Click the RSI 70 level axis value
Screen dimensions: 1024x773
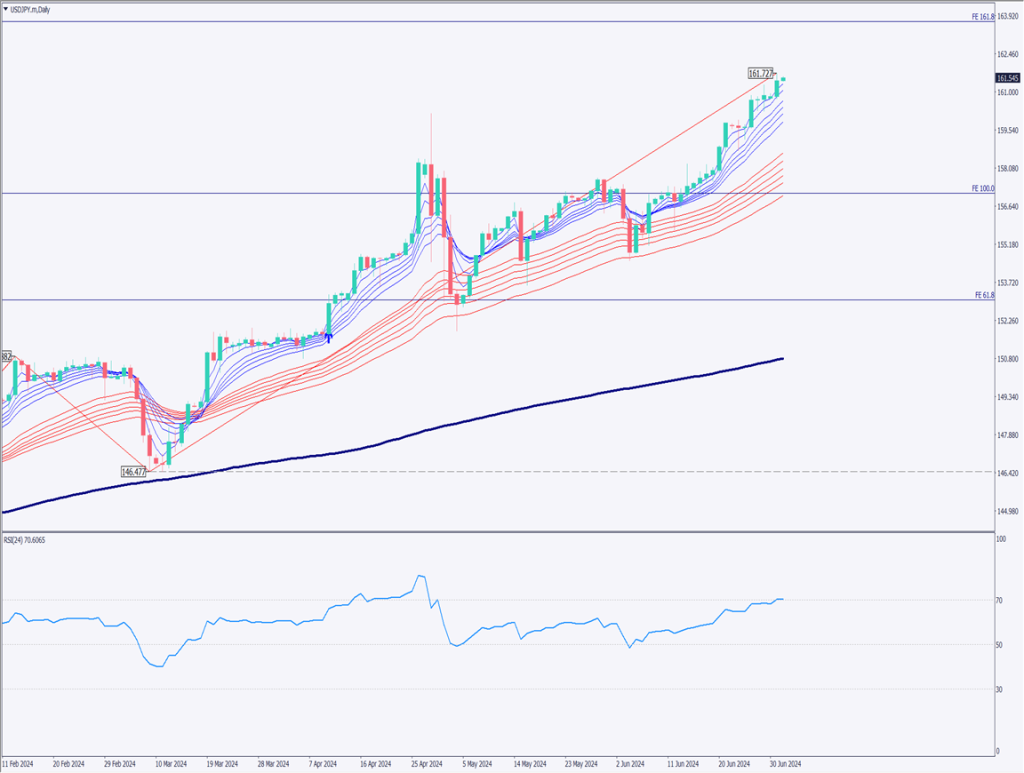tap(999, 600)
